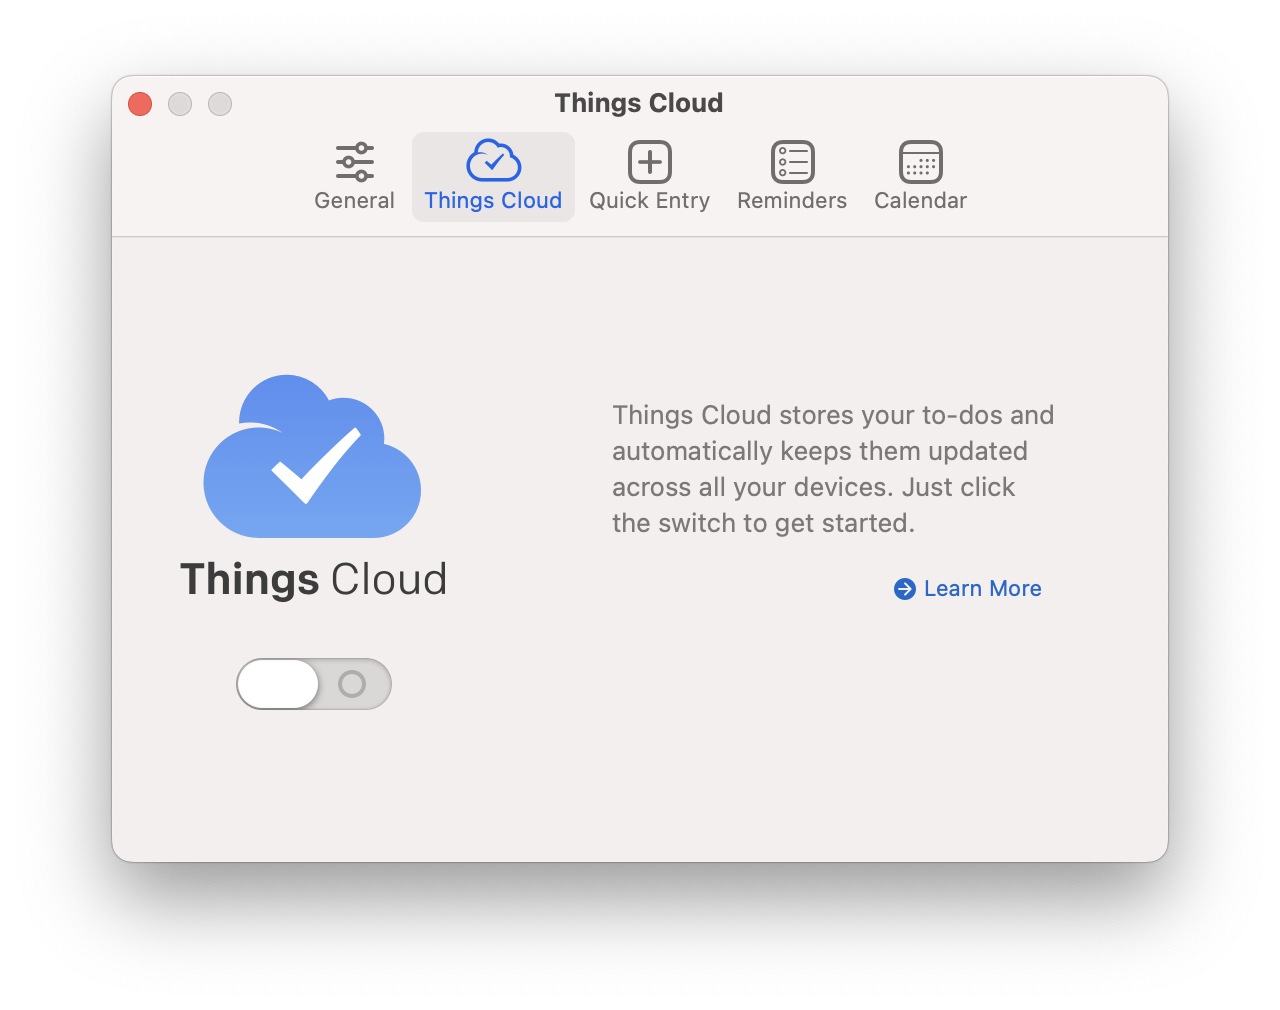
Task: Select the highlighted Things Cloud tab
Action: [x=493, y=176]
